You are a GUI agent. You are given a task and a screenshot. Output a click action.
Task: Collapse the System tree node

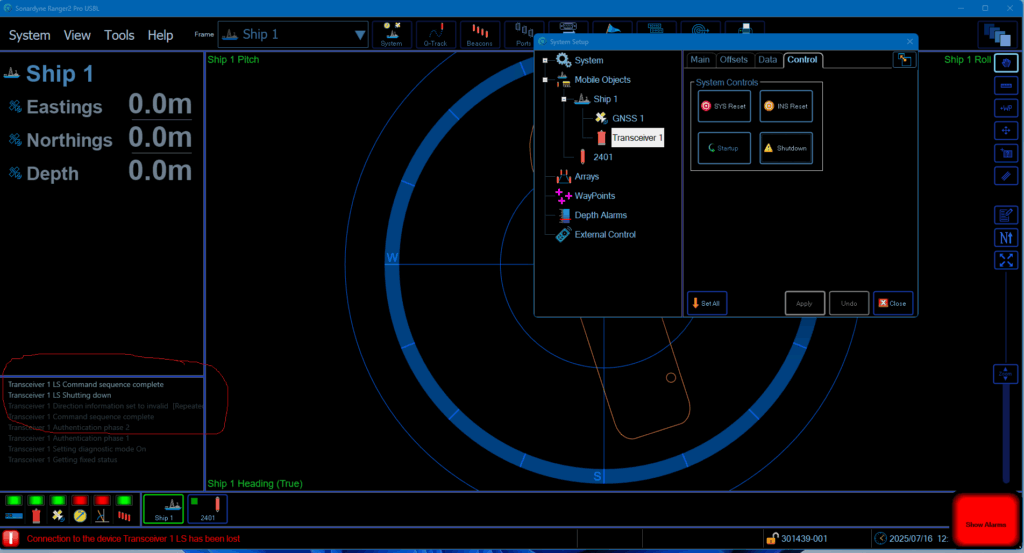coord(545,61)
